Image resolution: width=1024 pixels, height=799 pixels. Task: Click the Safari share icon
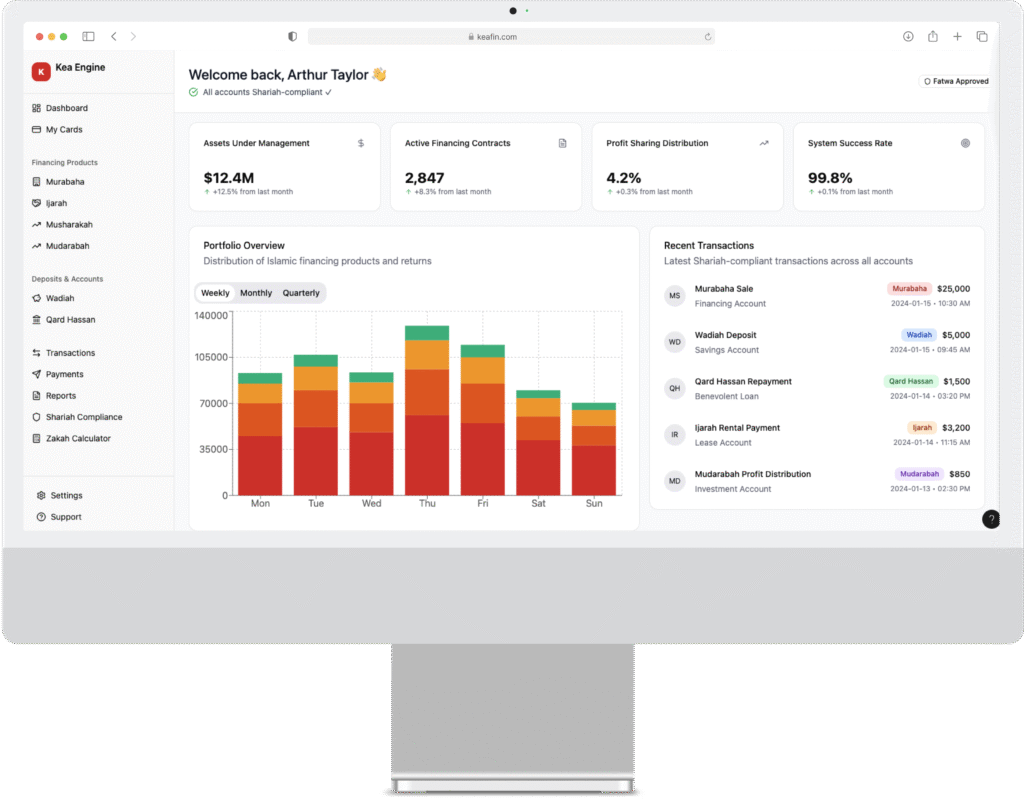coord(932,36)
